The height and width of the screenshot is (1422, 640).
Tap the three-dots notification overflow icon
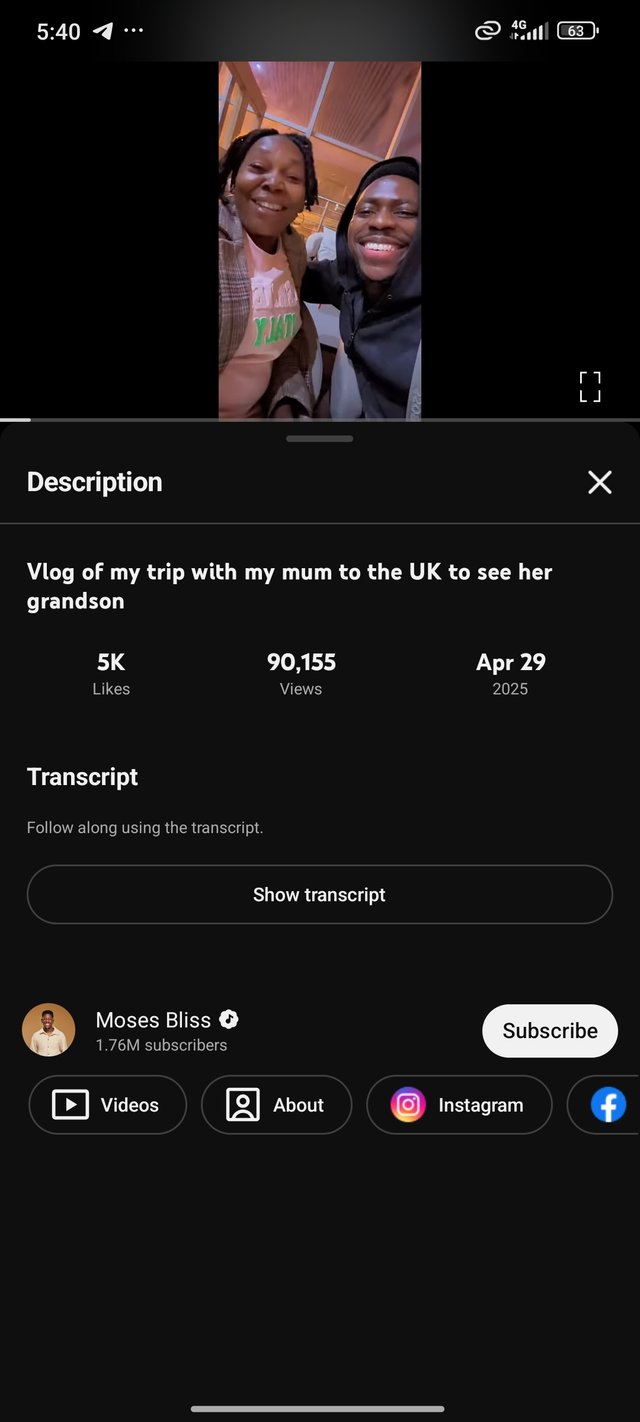[x=133, y=30]
